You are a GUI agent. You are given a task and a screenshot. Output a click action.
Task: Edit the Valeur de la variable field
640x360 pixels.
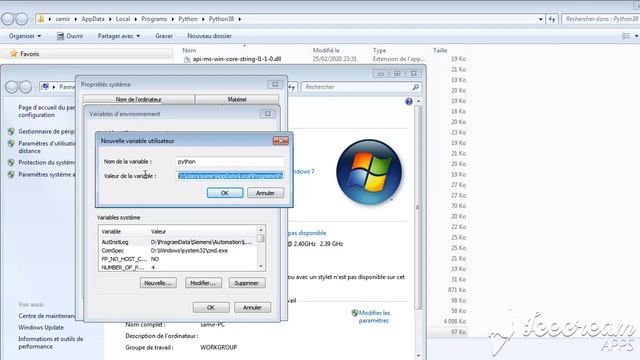[x=230, y=176]
